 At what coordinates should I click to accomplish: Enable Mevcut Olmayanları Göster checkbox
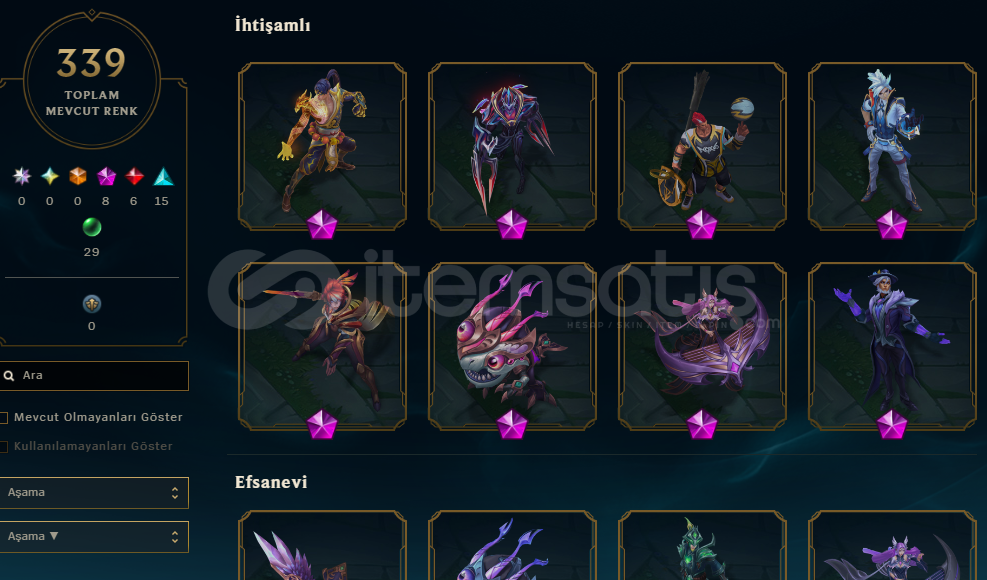point(4,418)
